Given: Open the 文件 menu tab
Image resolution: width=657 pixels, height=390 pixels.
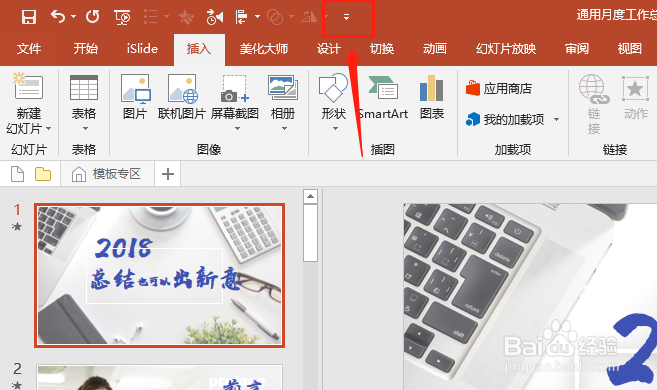Looking at the screenshot, I should [x=29, y=49].
